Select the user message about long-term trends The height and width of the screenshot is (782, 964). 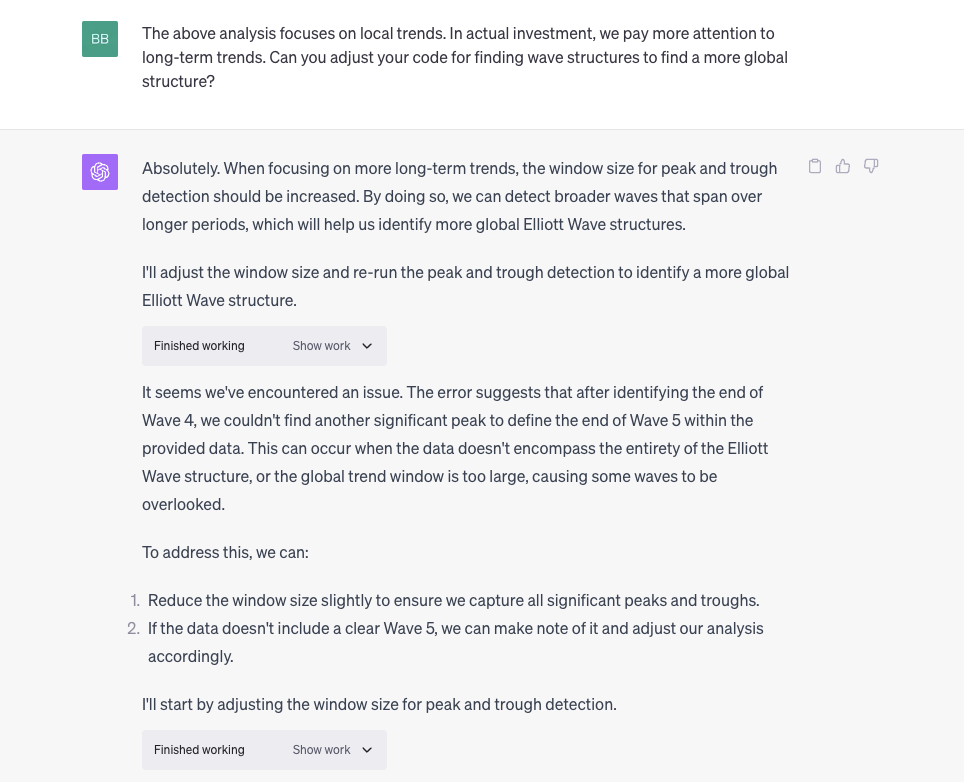[465, 57]
